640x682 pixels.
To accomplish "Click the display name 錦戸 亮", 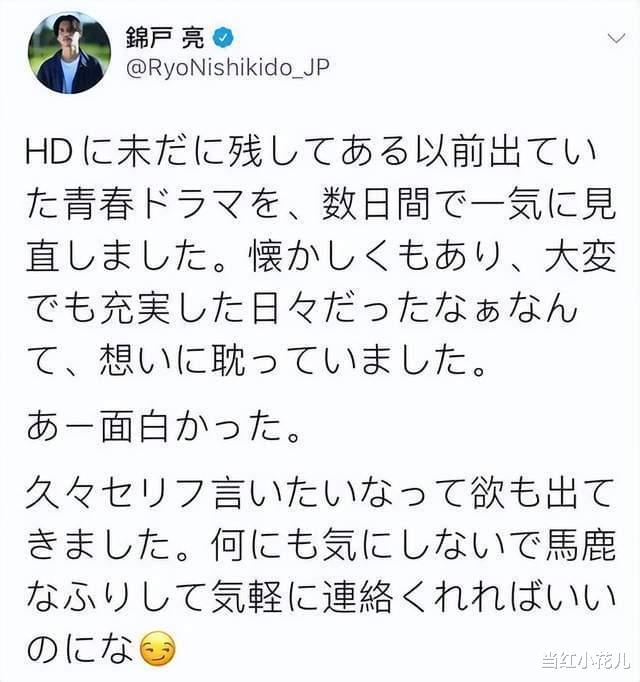I will 165,38.
